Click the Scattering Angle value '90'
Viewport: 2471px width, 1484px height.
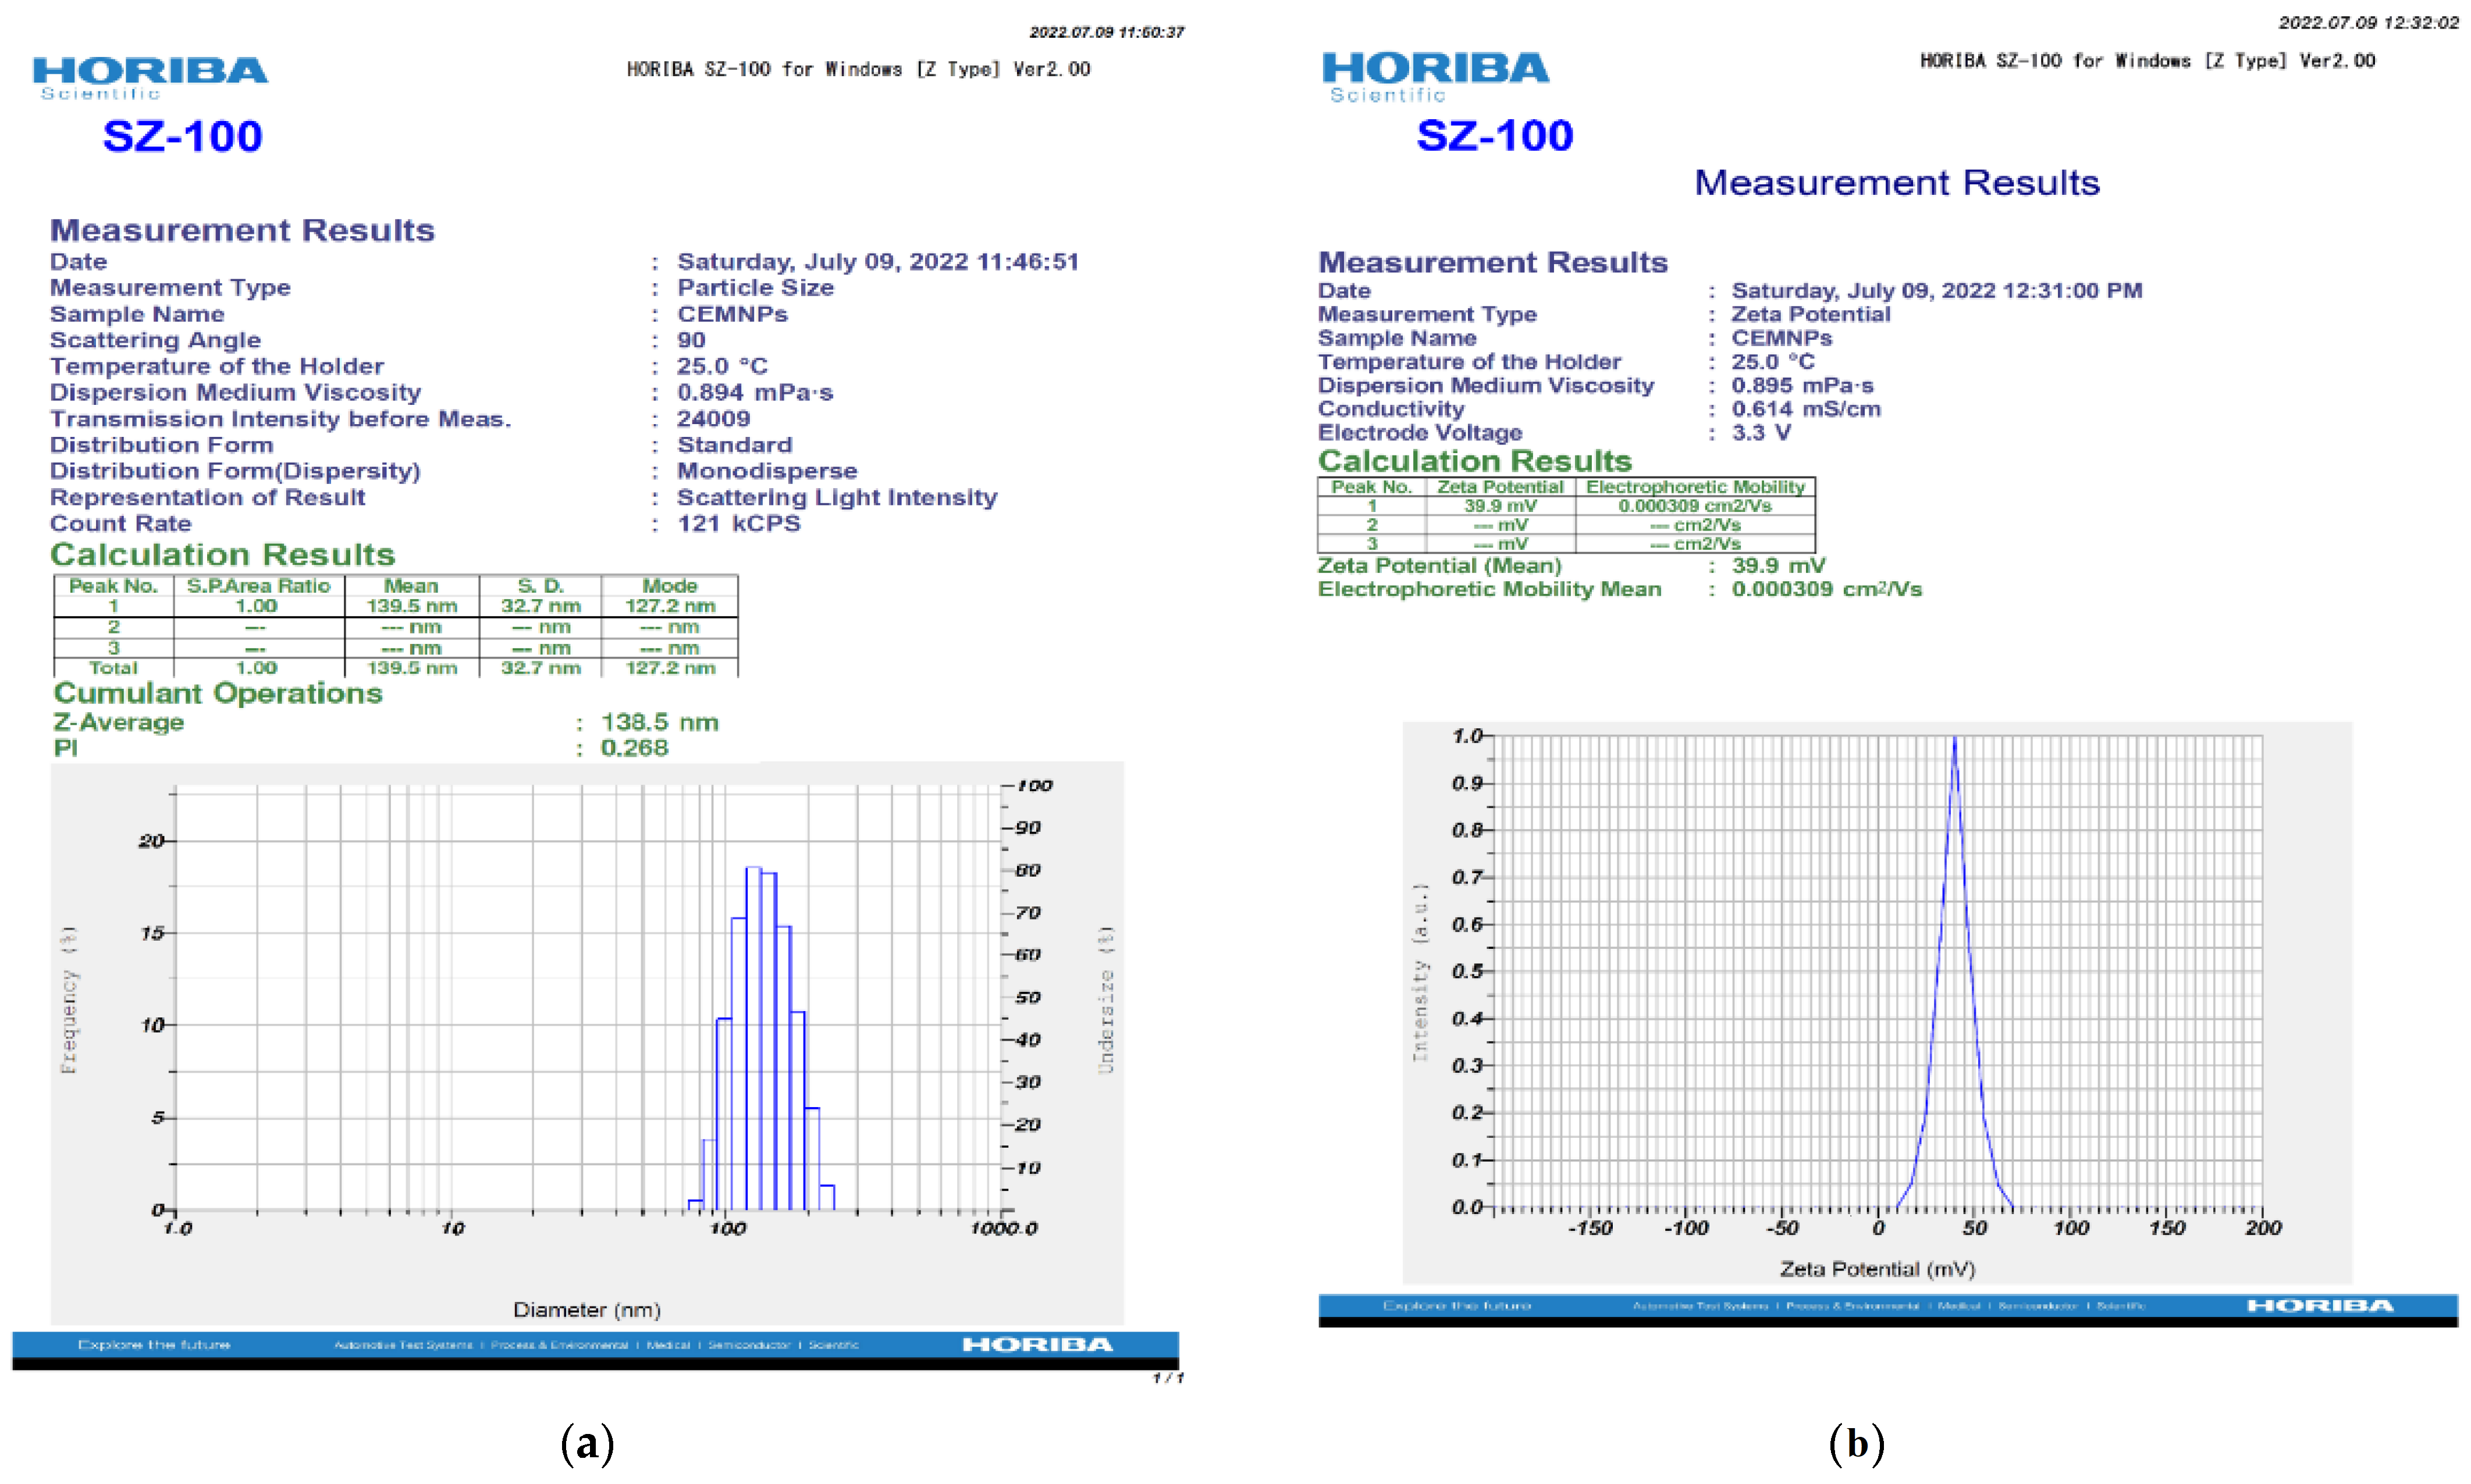coord(691,340)
